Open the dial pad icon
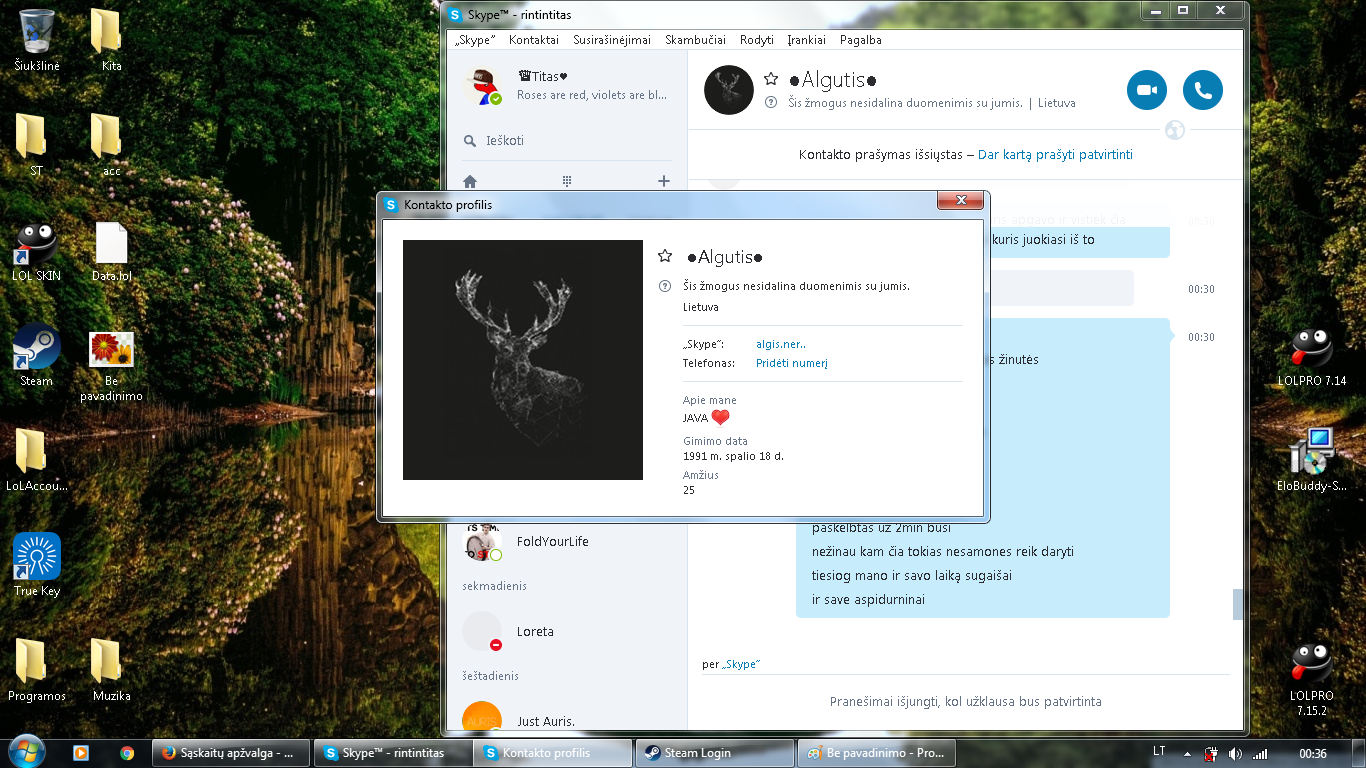Screen dimensions: 1366x768 click(567, 181)
